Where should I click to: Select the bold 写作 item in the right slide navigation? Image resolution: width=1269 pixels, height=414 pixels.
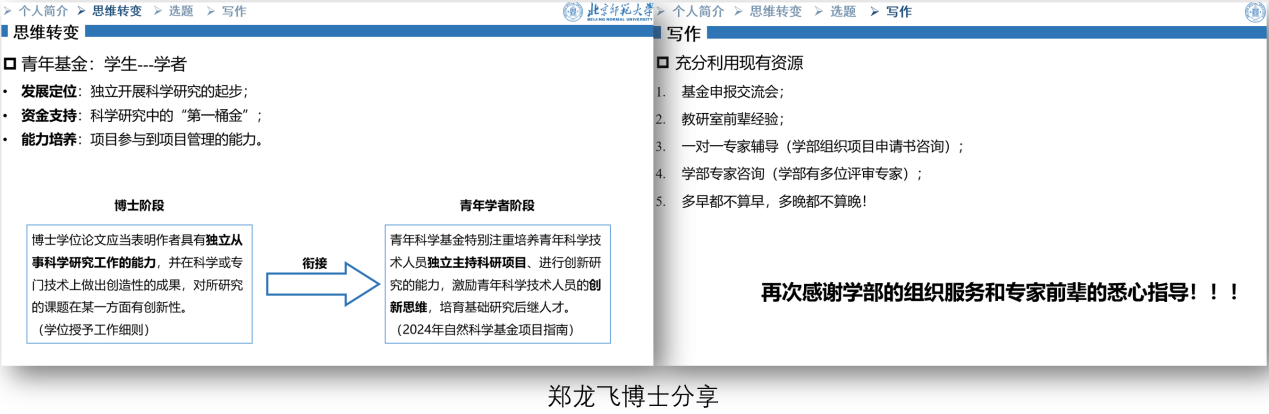[898, 11]
